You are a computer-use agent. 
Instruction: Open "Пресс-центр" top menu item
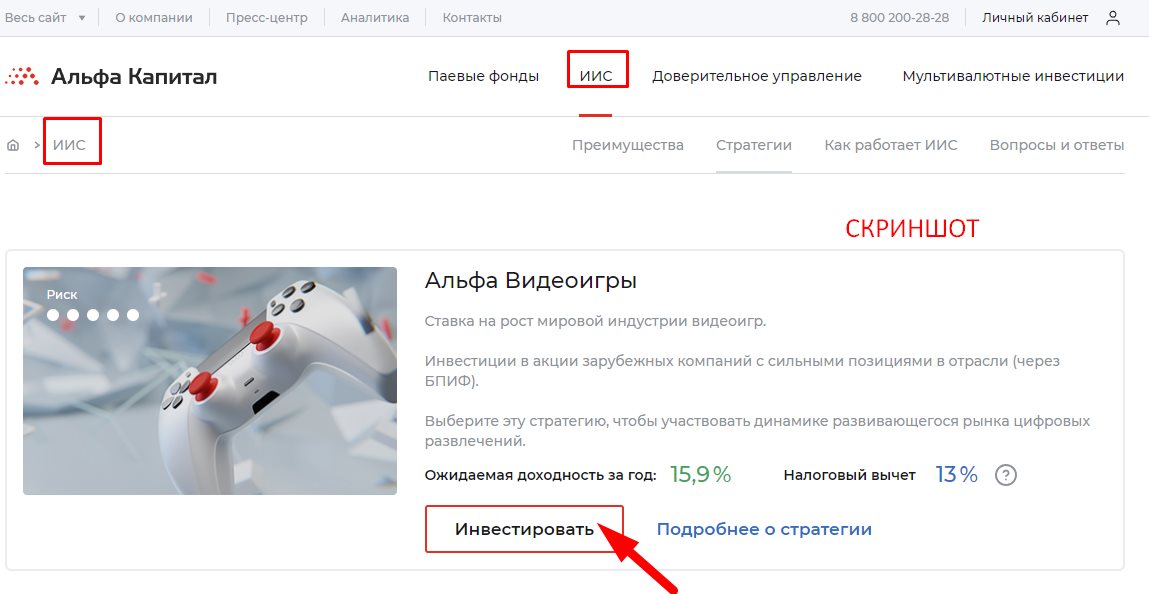[x=267, y=18]
